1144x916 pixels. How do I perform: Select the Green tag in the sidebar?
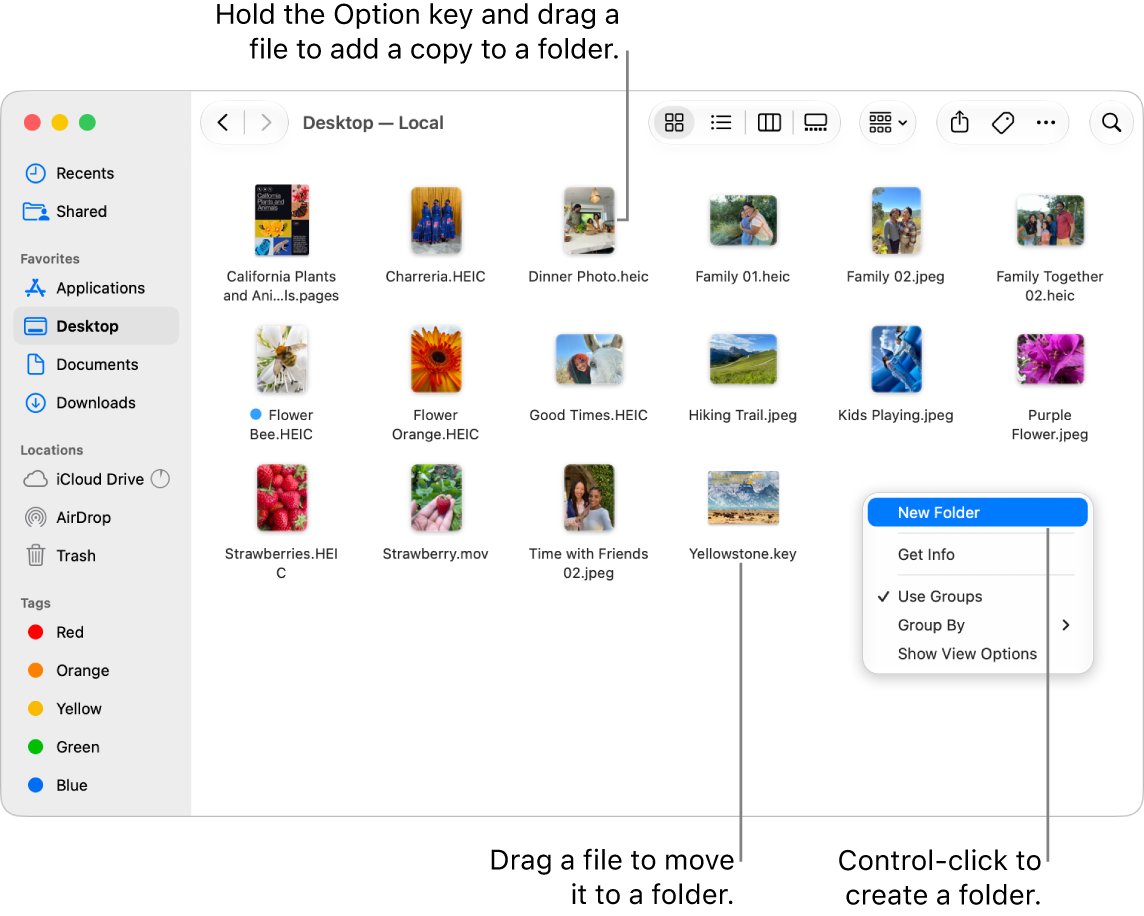[96, 747]
